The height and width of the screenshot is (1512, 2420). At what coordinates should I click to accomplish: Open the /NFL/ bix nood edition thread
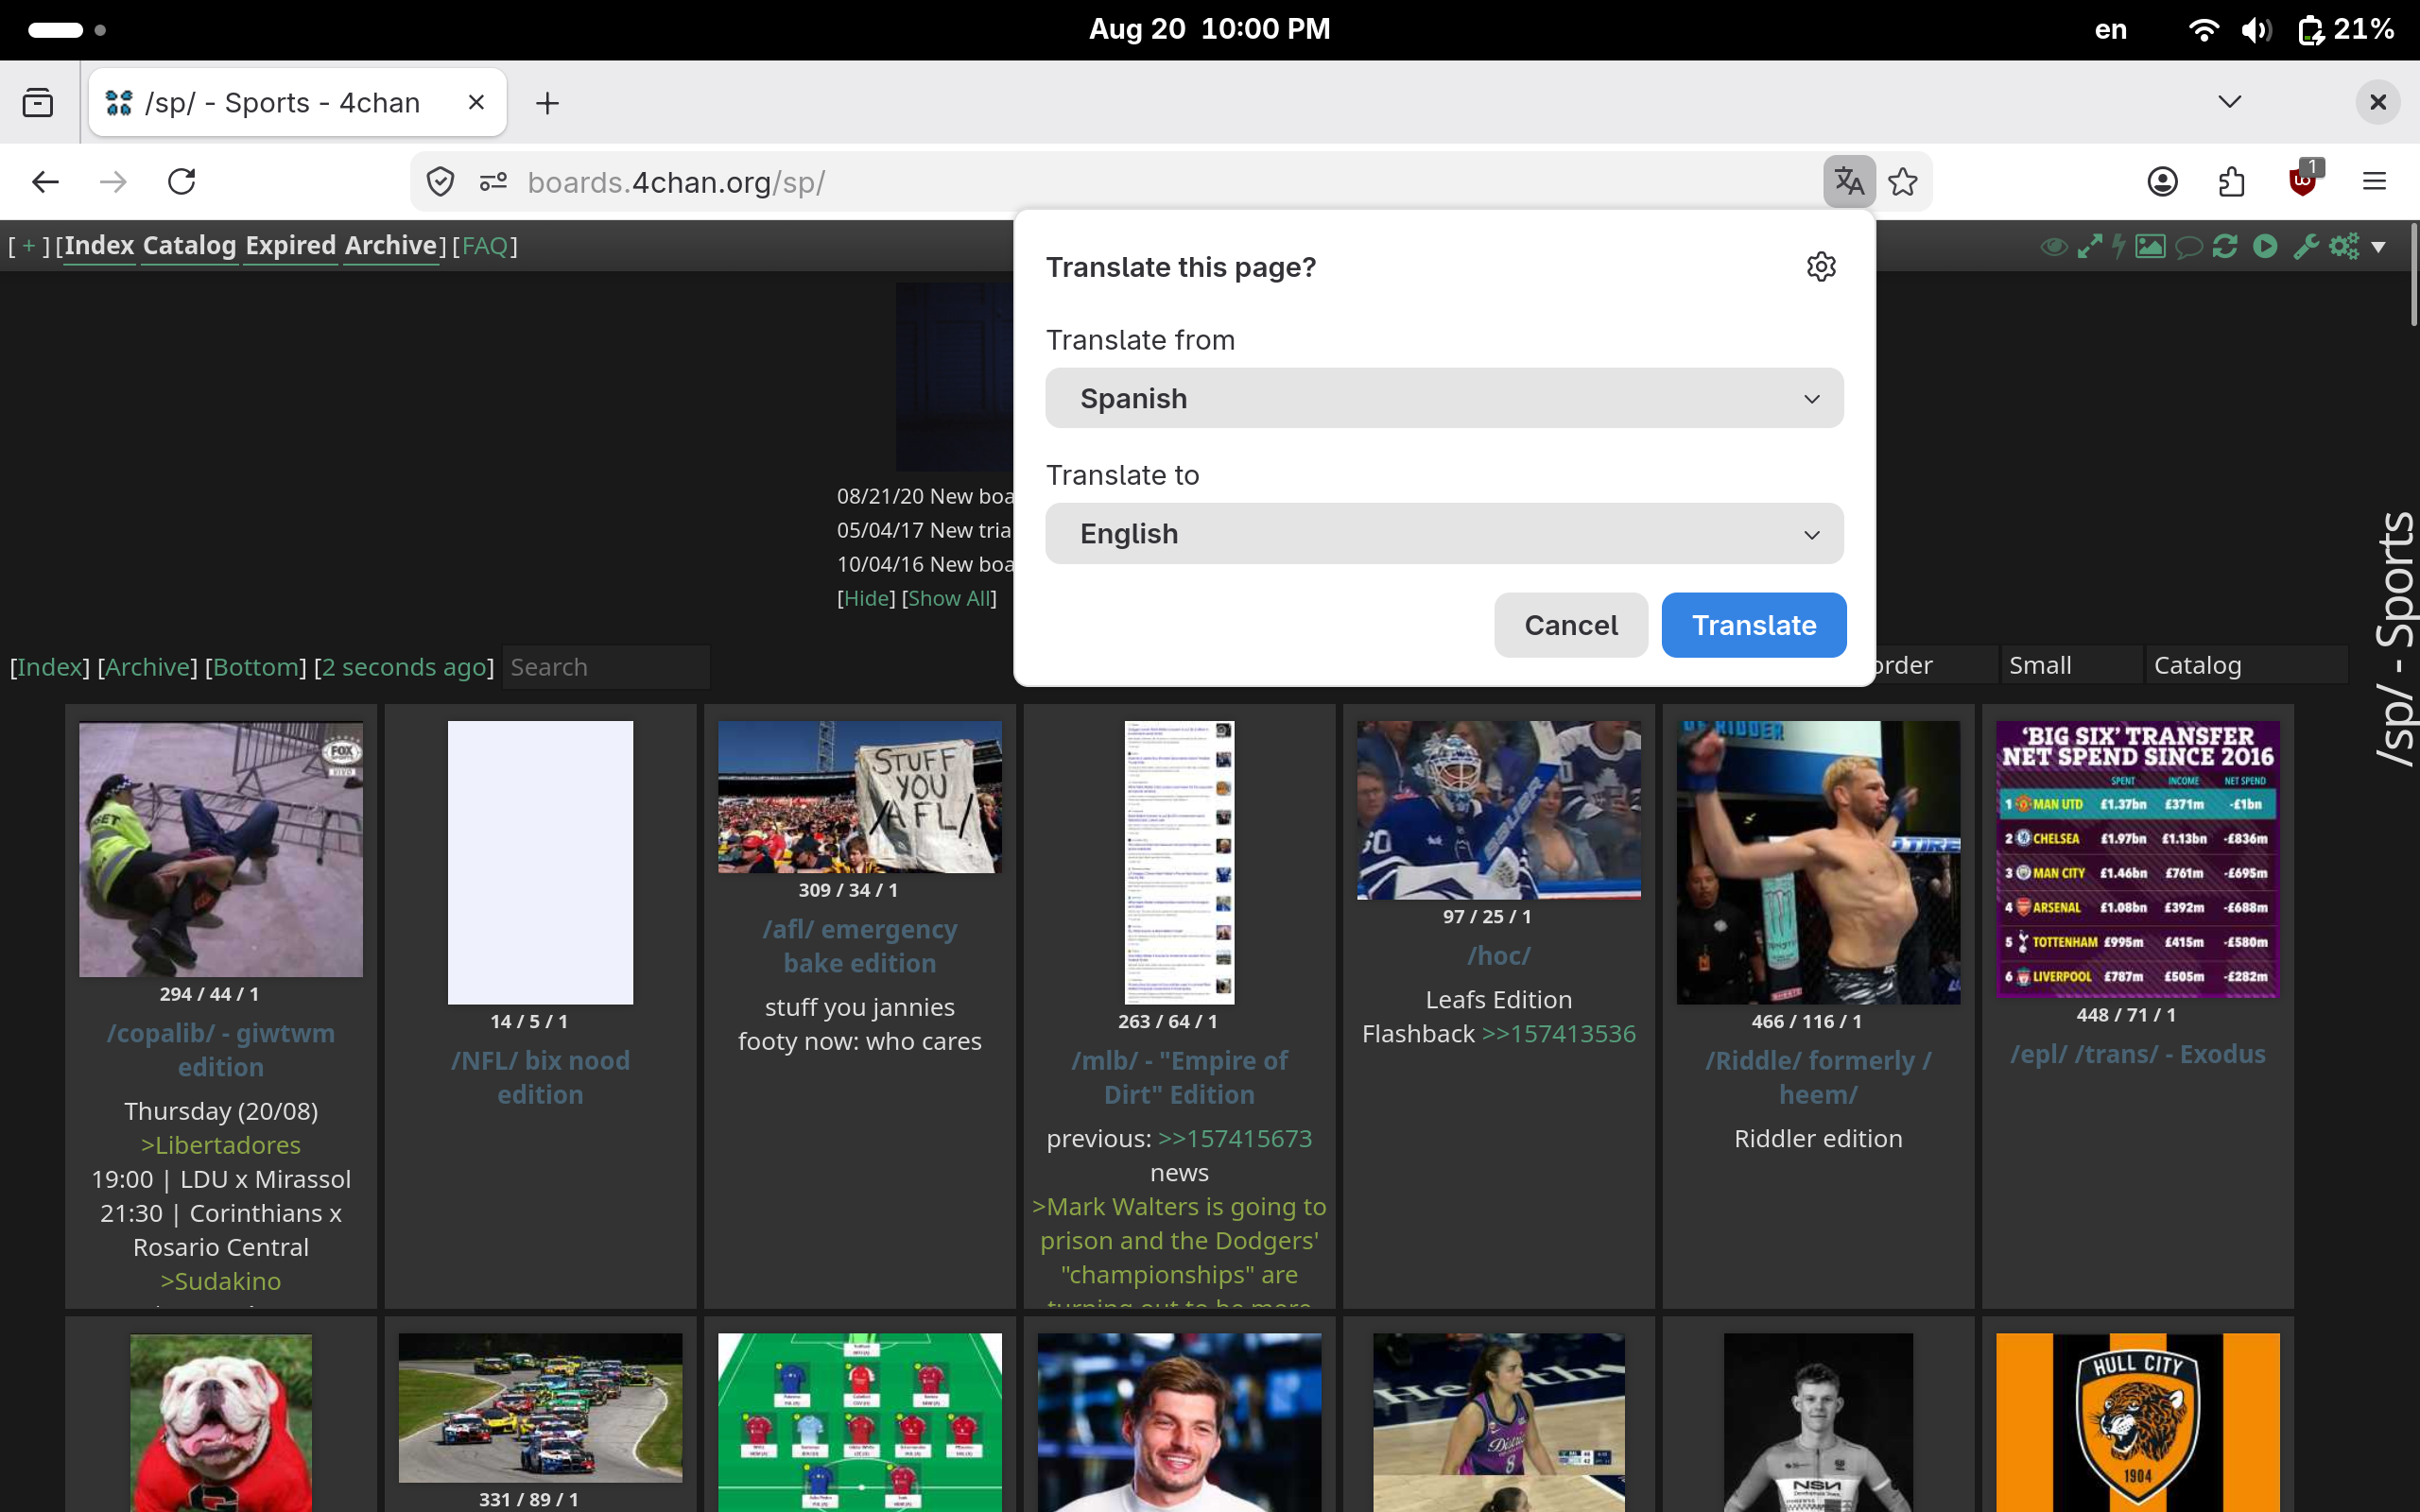point(540,1077)
